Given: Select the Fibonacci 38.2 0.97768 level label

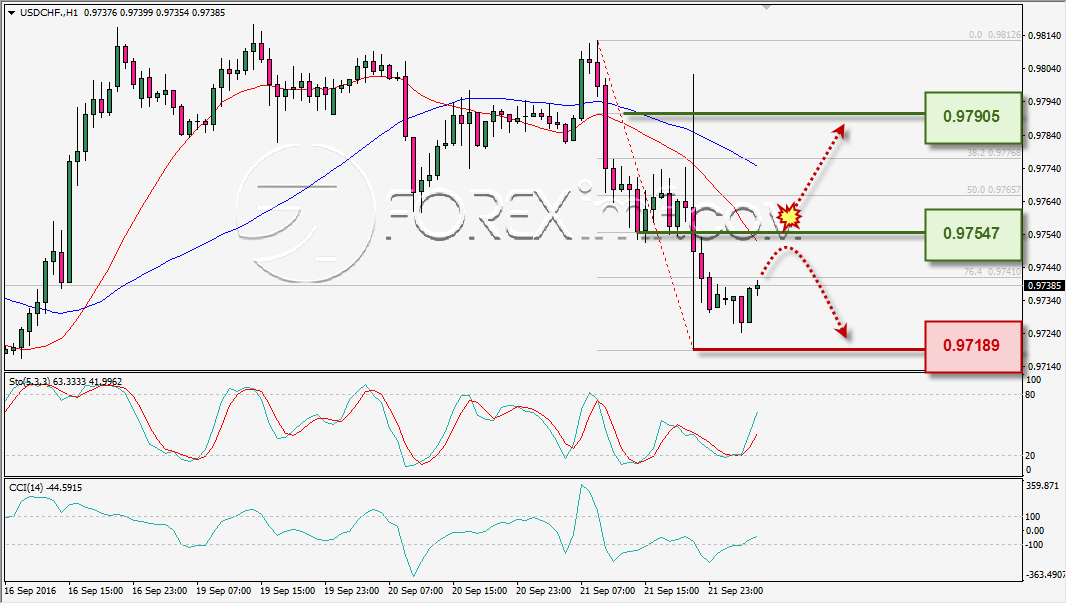Looking at the screenshot, I should pyautogui.click(x=994, y=153).
